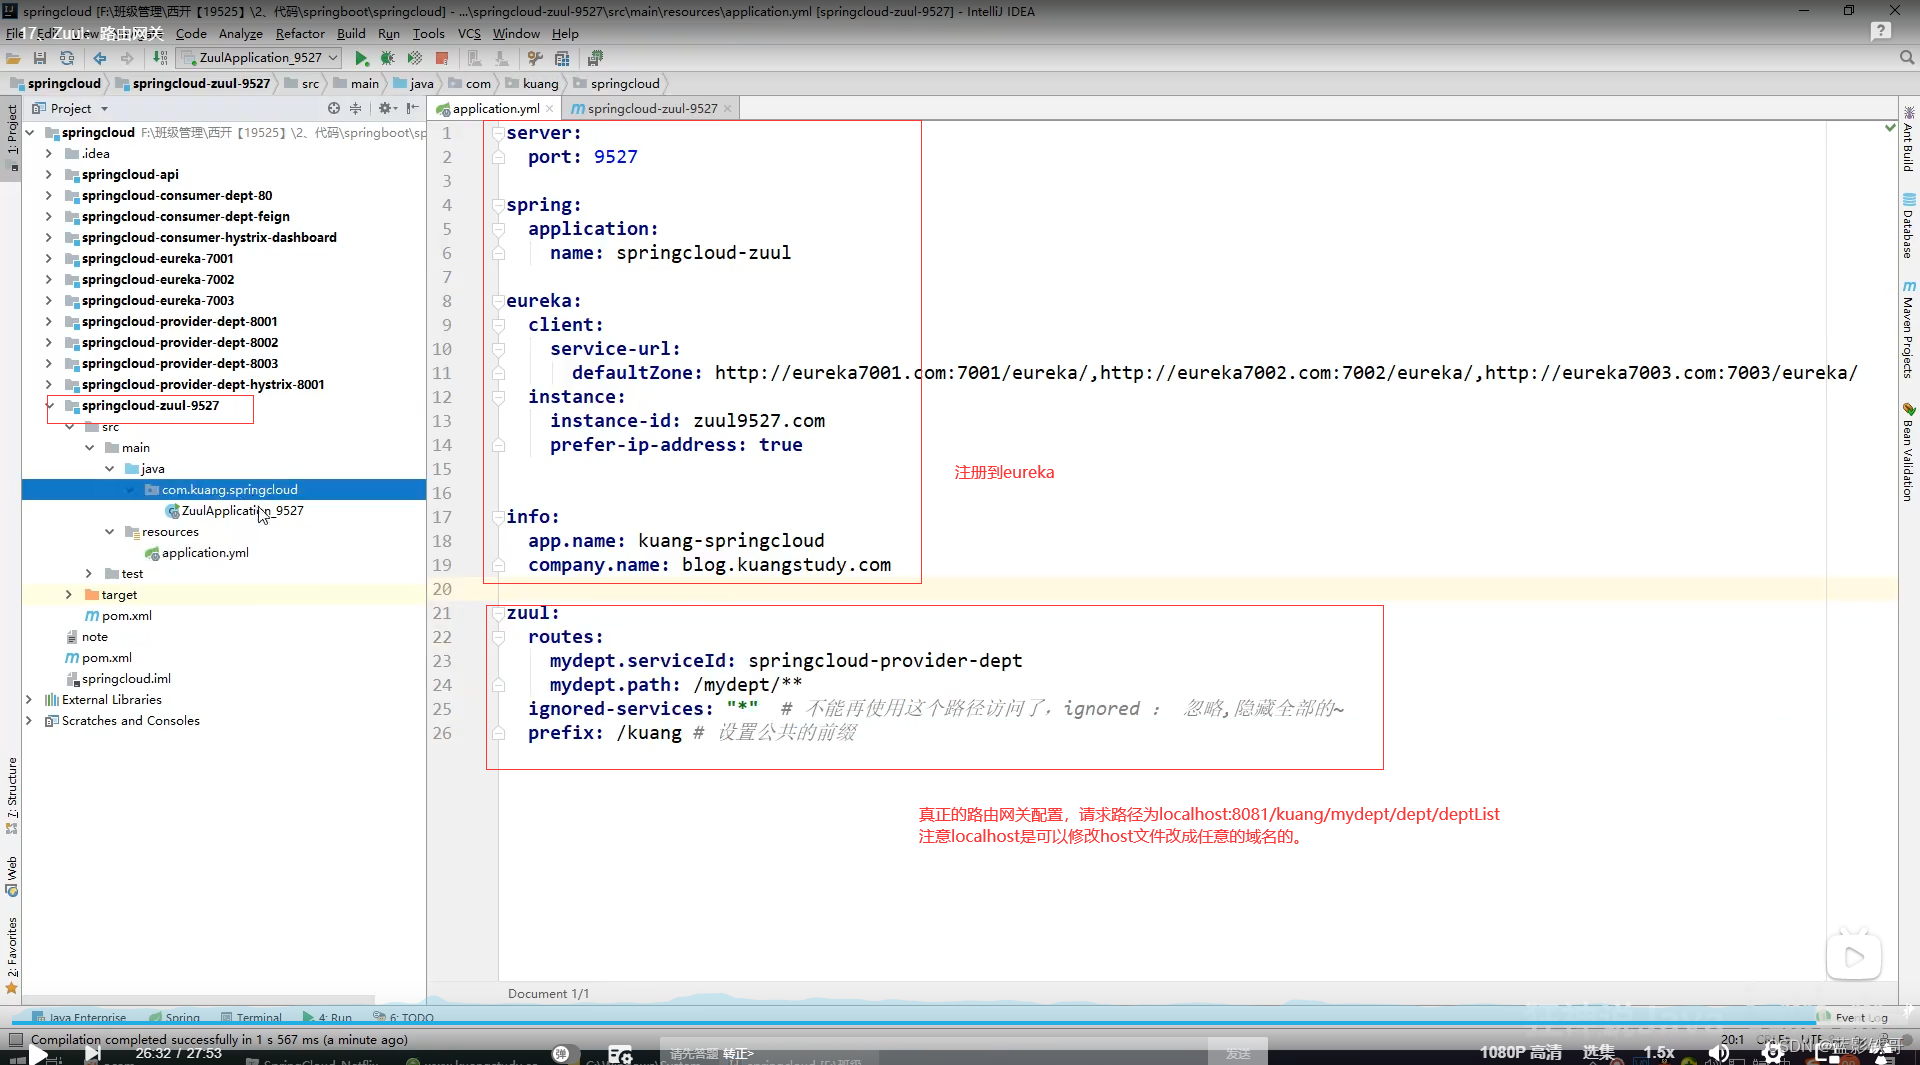
Task: Navigate forward with the right arrow
Action: click(x=127, y=58)
